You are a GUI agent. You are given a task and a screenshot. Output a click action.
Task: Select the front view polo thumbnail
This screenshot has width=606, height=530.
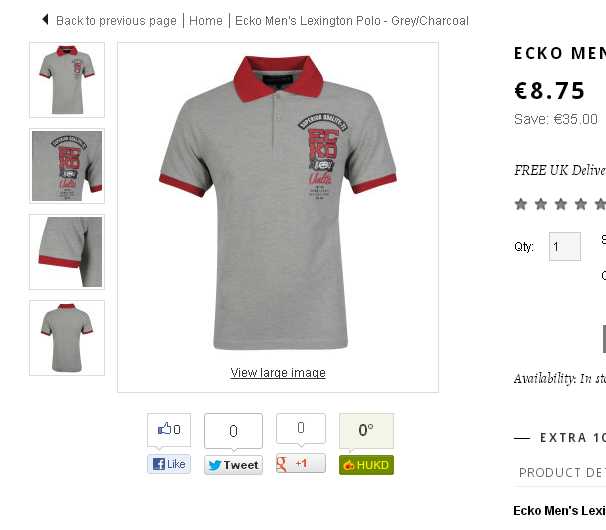coord(67,80)
